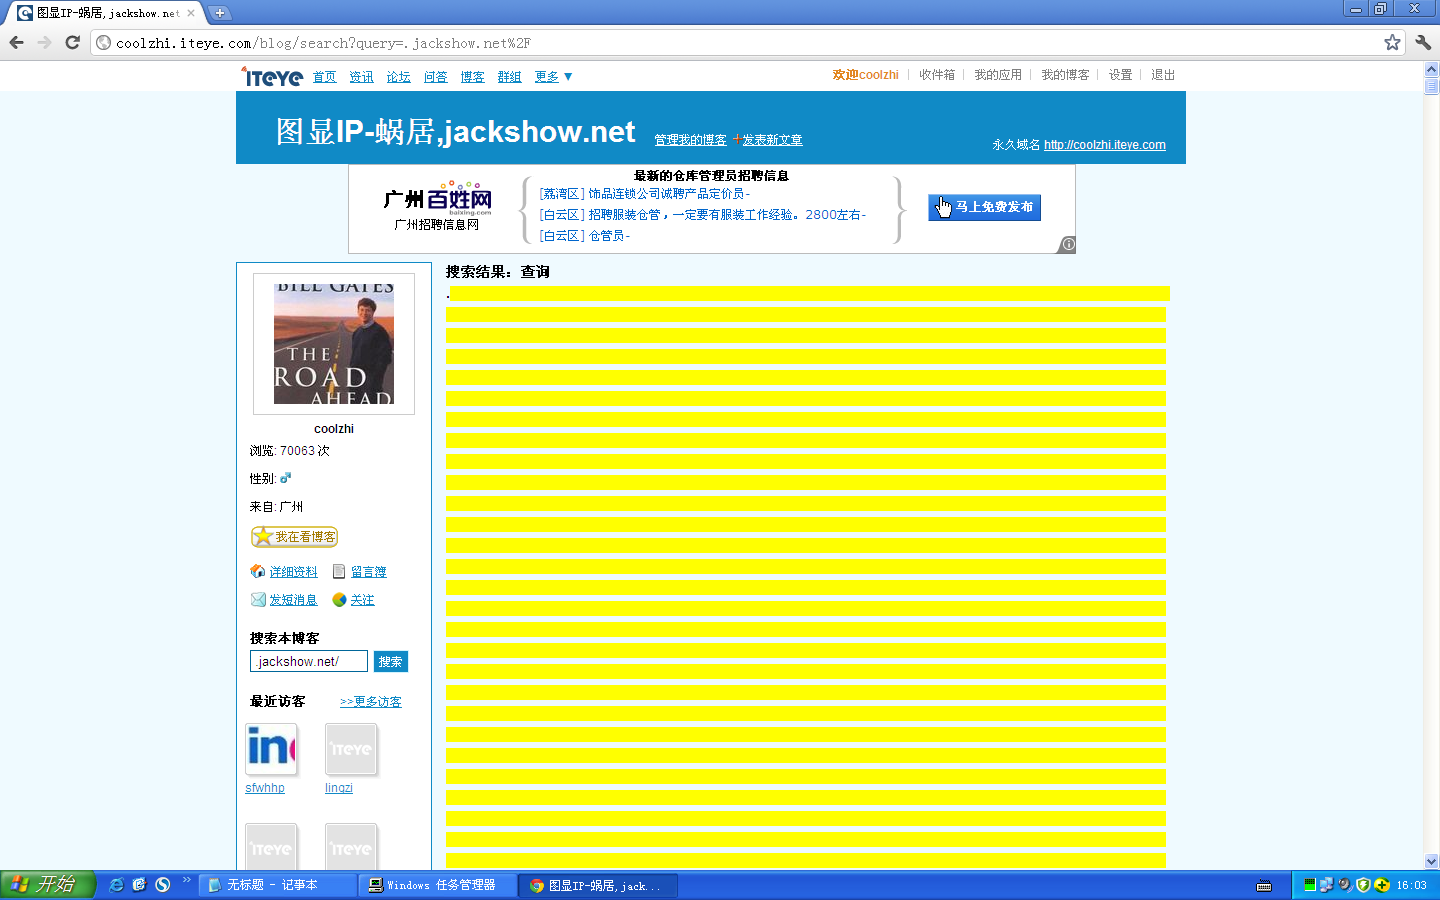1440x900 pixels.
Task: Expand the 更多 dropdown menu
Action: (x=553, y=77)
